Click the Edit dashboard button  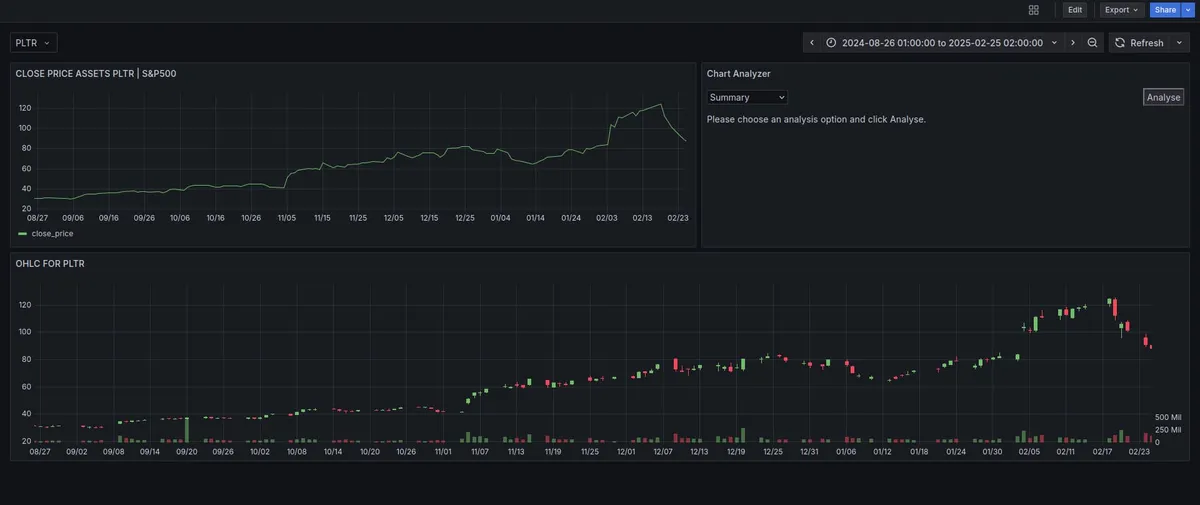1075,10
